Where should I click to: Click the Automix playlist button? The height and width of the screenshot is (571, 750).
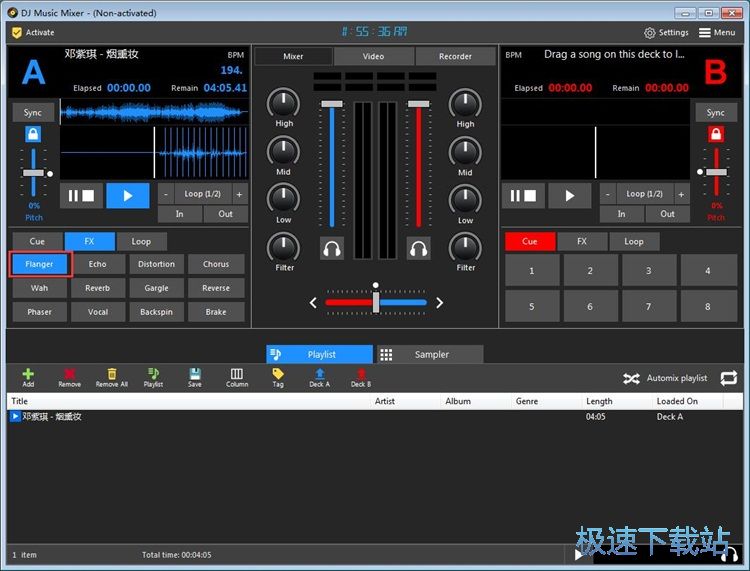click(665, 378)
